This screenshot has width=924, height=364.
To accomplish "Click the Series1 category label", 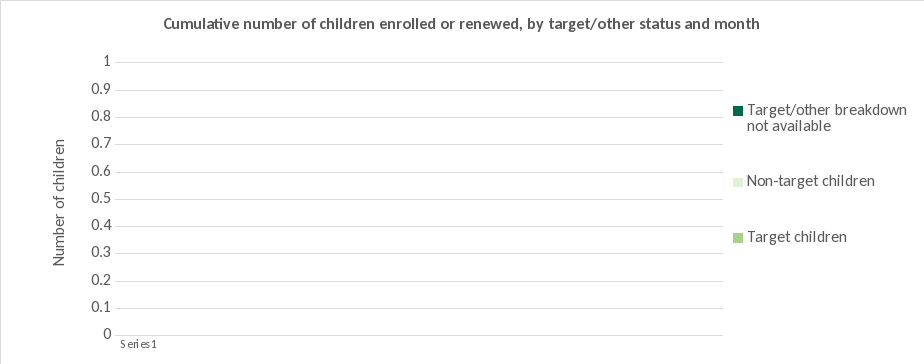I will (x=138, y=345).
